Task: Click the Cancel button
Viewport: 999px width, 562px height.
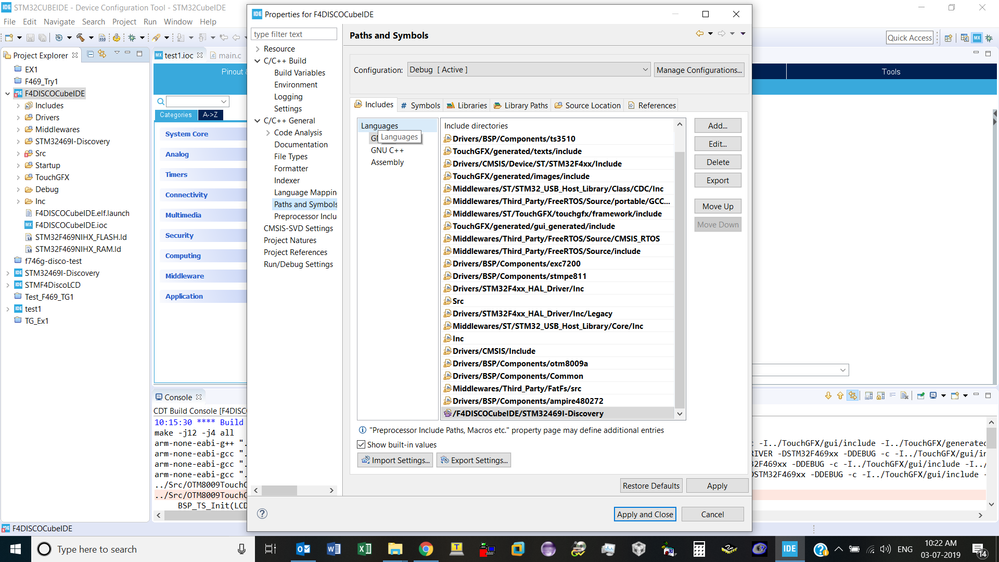Action: [x=712, y=514]
